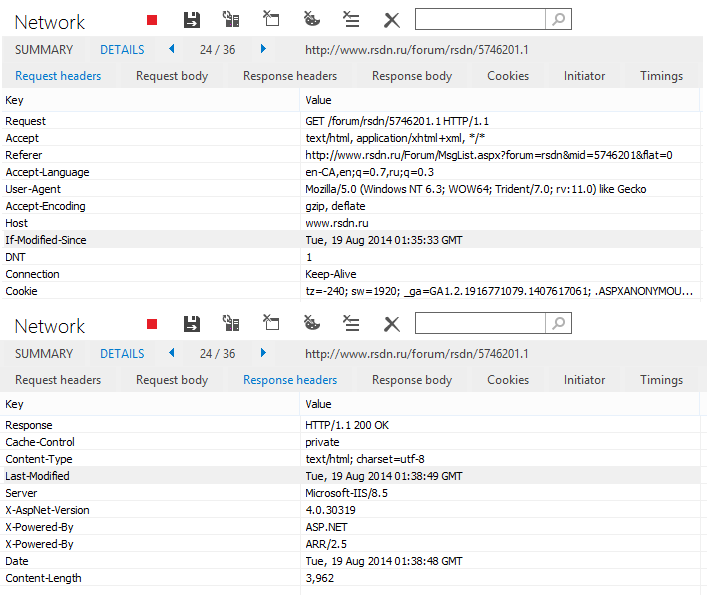Click the 'Microsoft-IIS/8.5' Server value
Screen dimensions: 710x603
pos(346,493)
